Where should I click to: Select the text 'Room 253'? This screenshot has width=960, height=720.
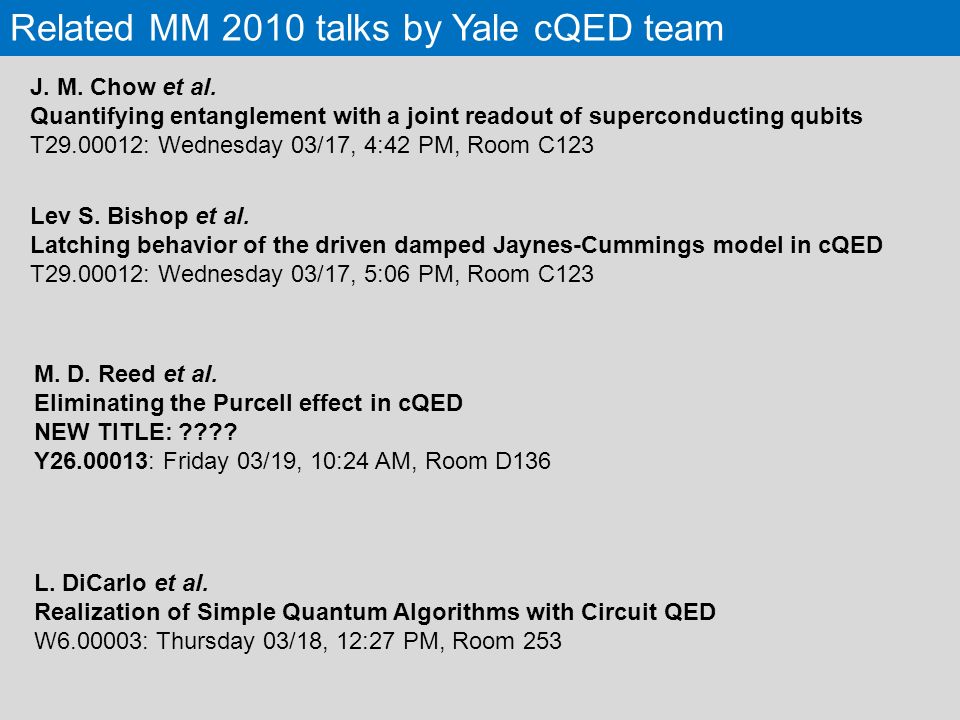point(506,641)
